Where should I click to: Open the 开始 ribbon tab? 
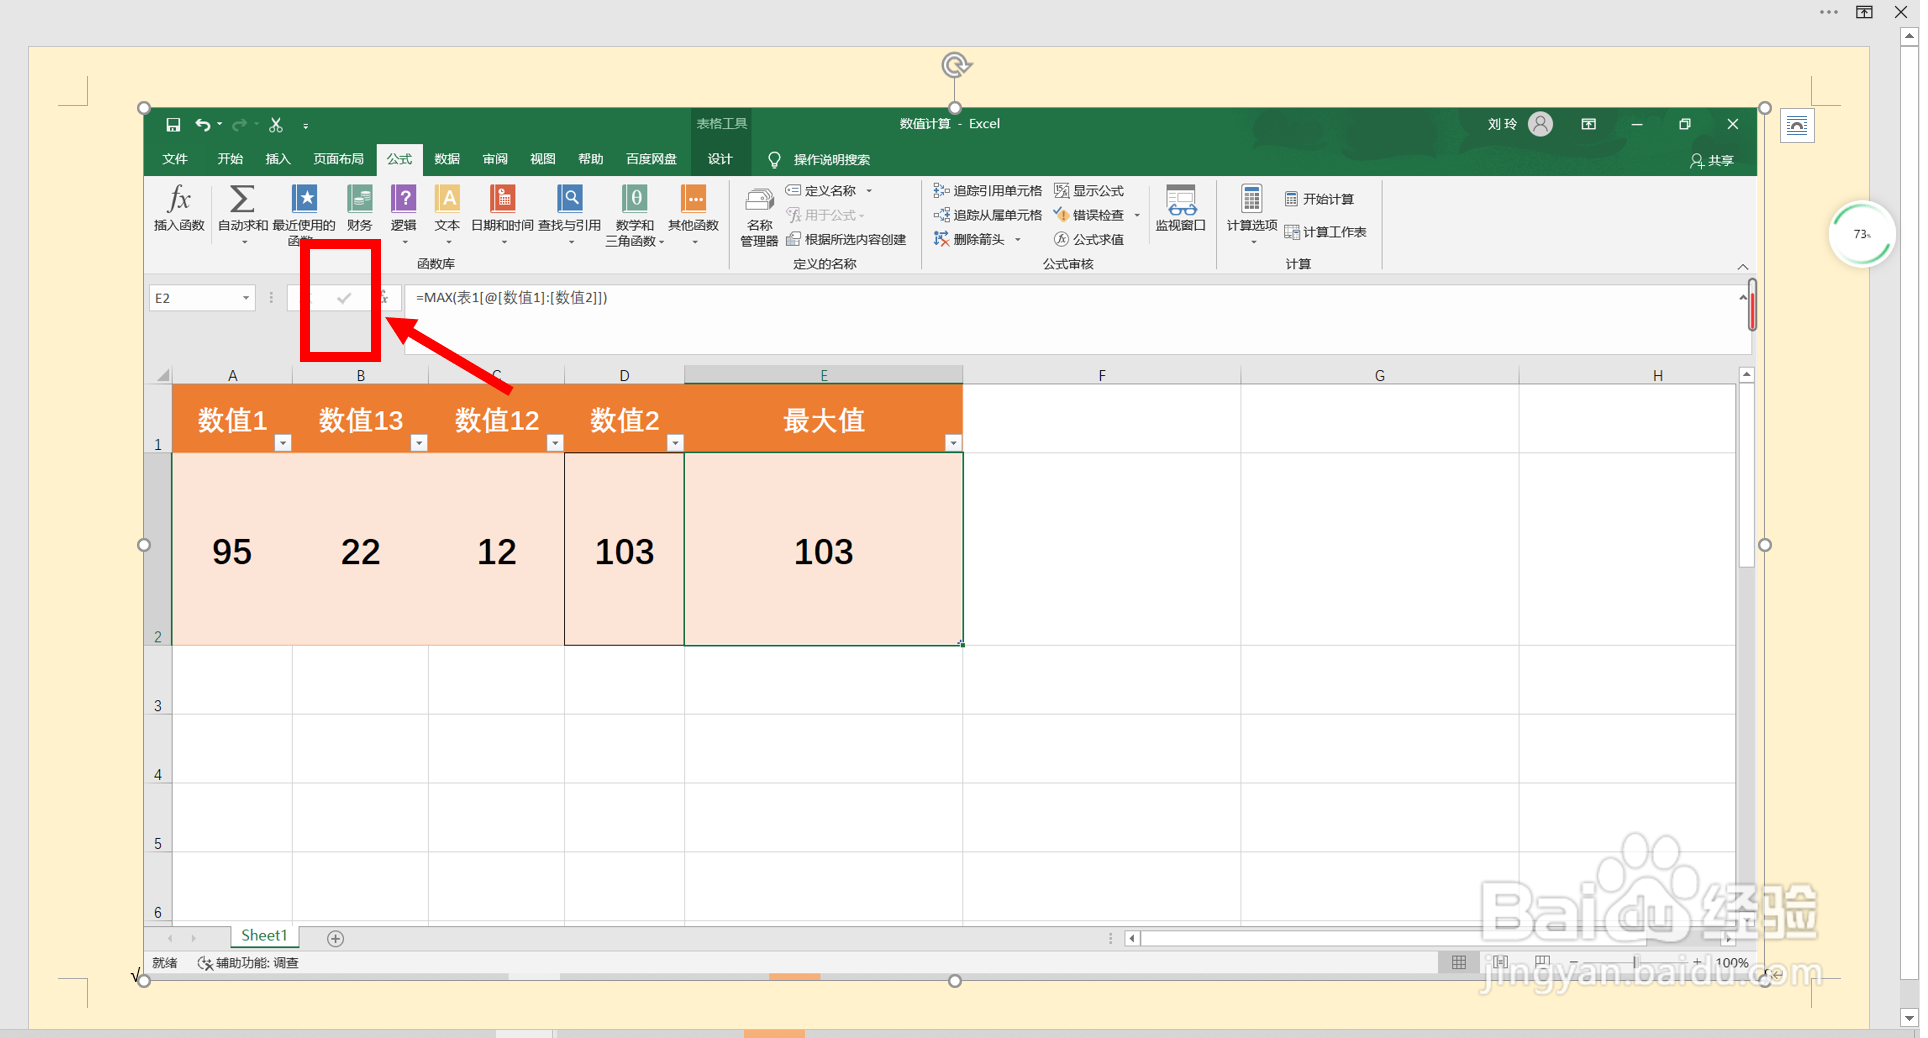point(229,159)
